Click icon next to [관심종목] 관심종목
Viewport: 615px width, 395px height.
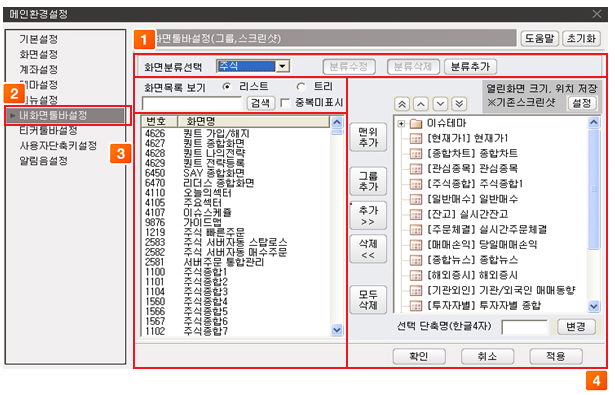(415, 169)
